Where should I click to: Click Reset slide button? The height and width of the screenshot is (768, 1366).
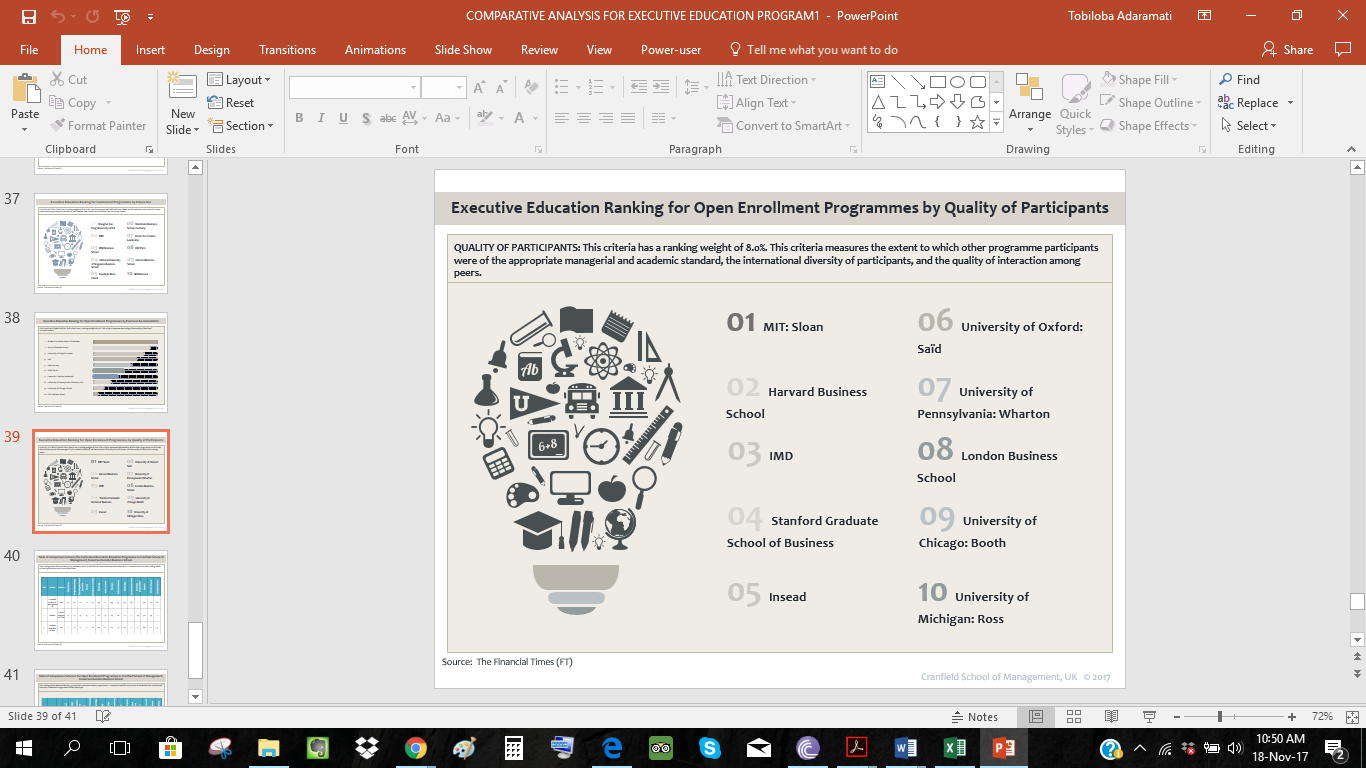click(x=231, y=103)
